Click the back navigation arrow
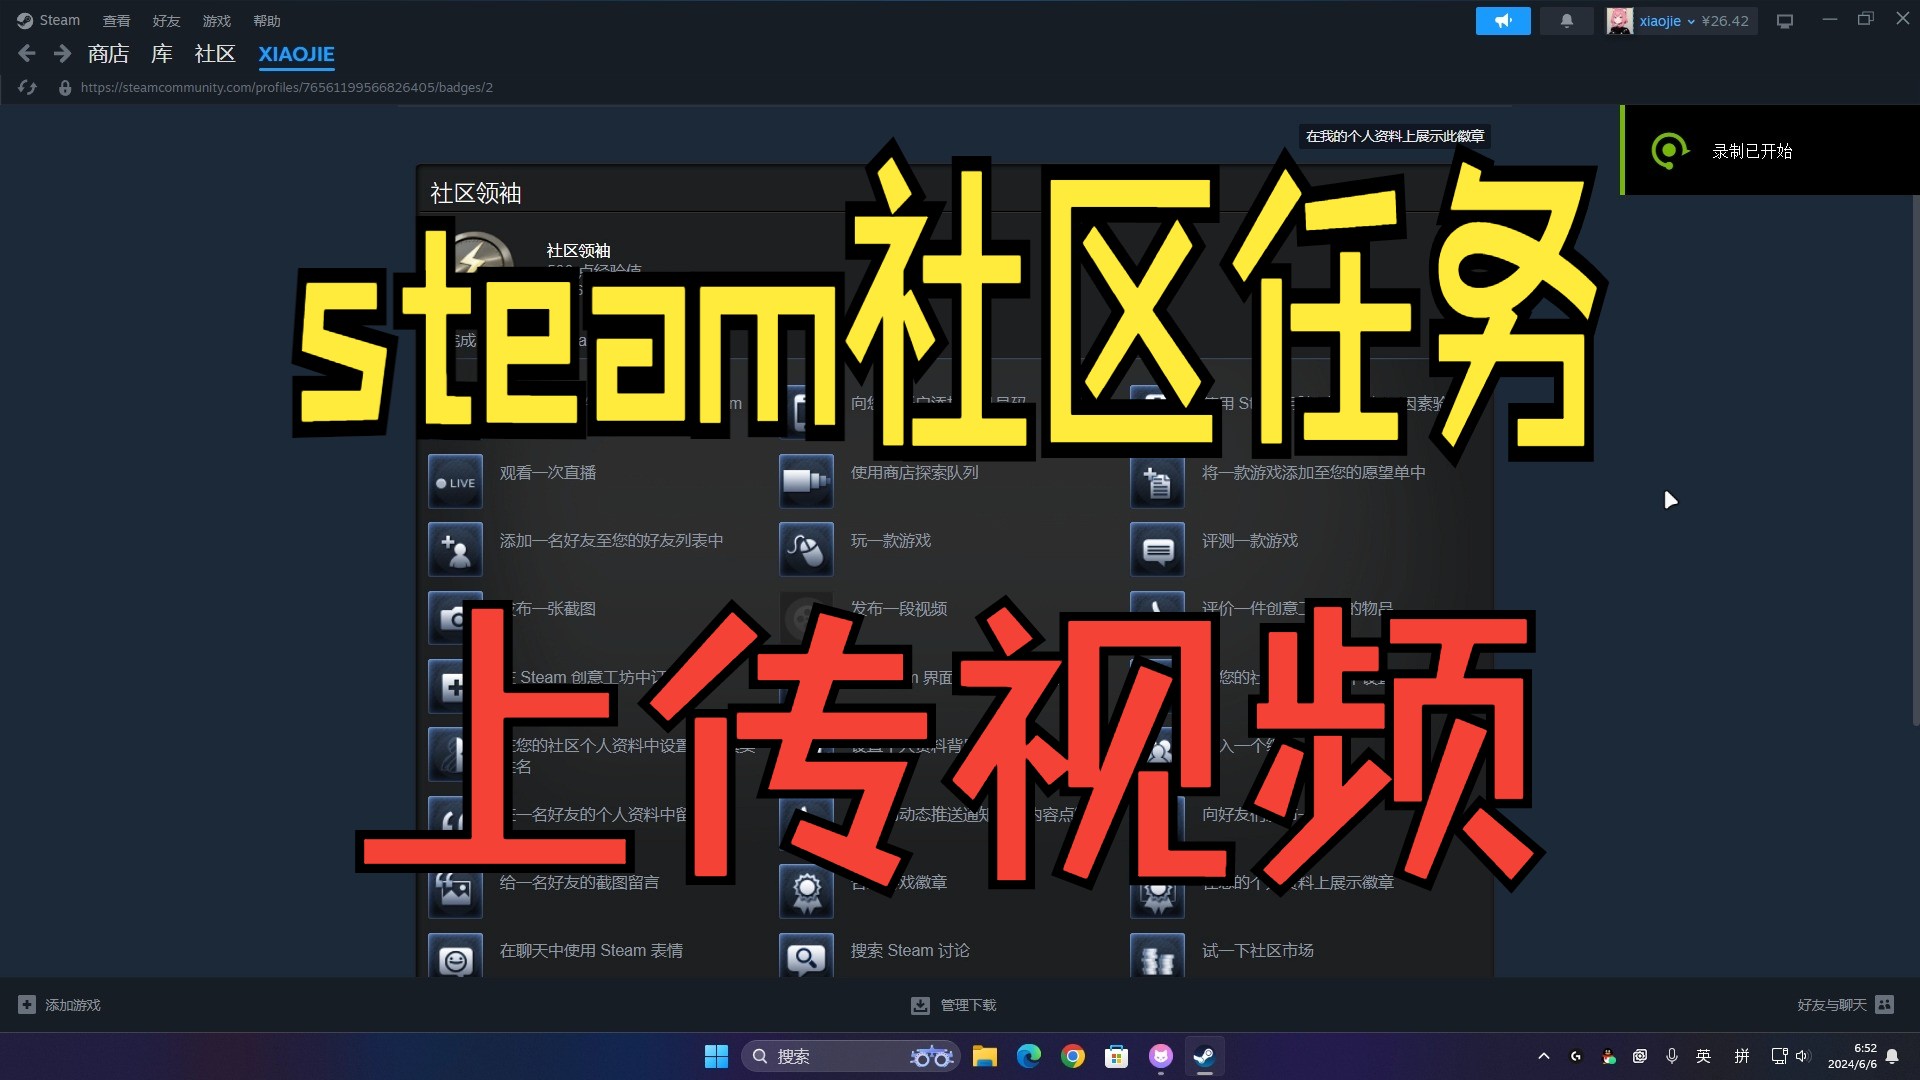 tap(27, 54)
